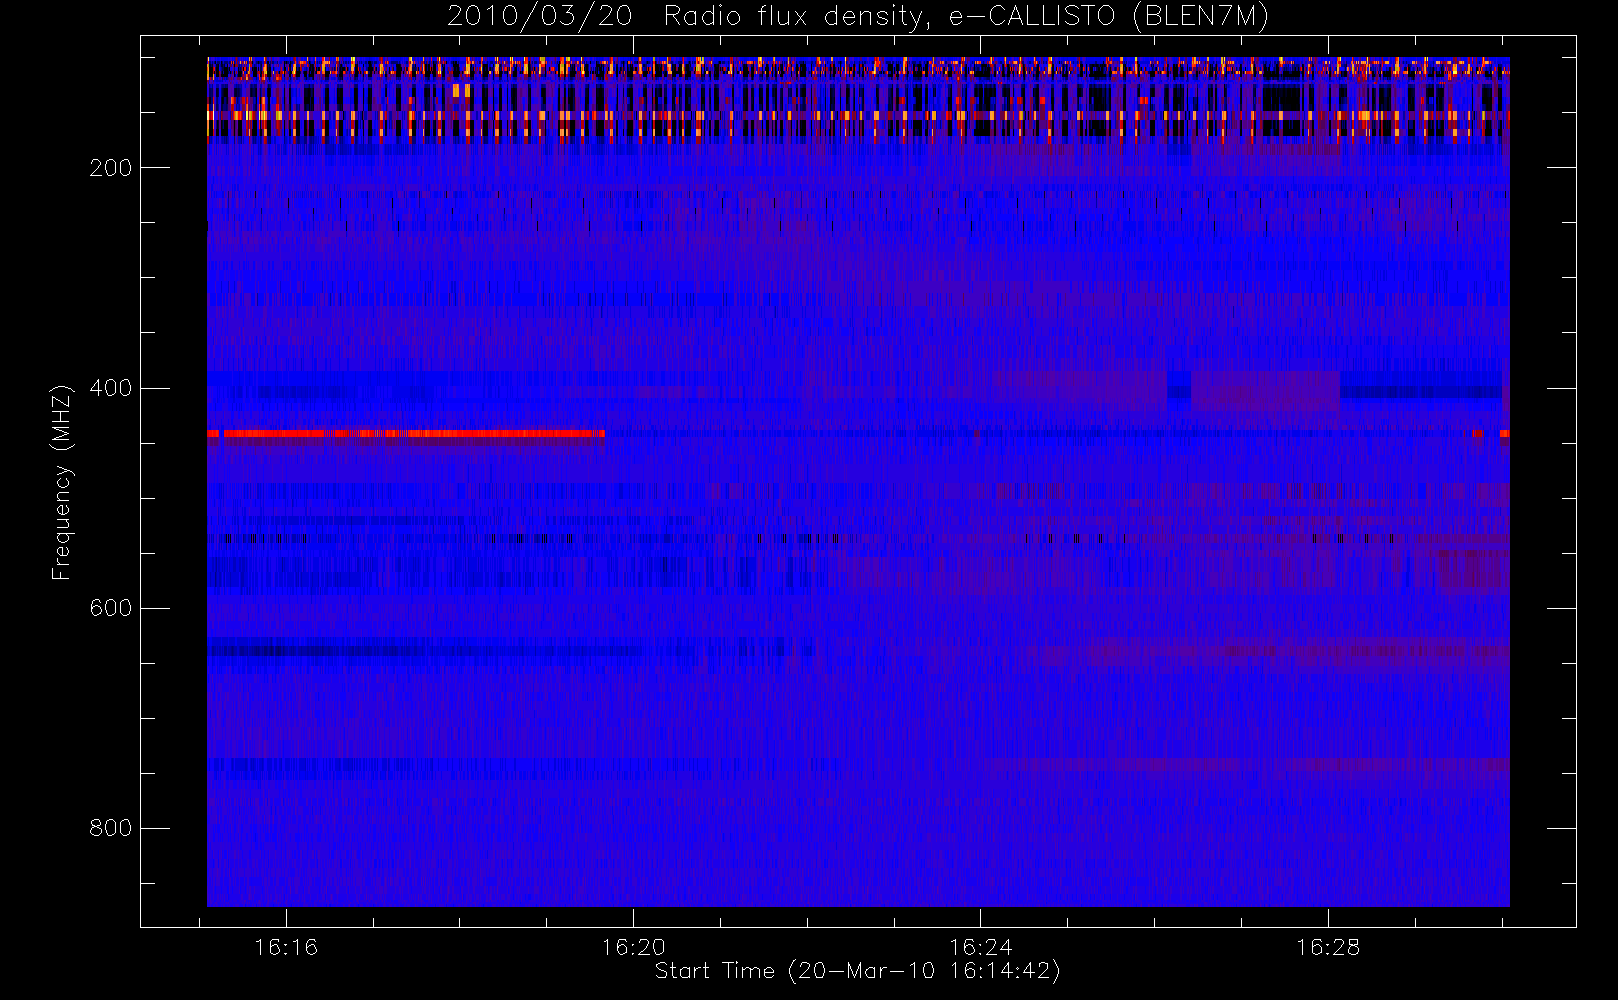Click the 16:24 time tick label
Screen dimensions: 1618x1000
pos(981,947)
